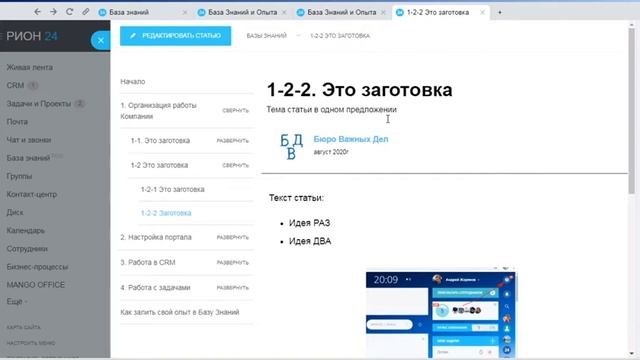
Task: Open Почта in sidebar
Action: point(17,122)
